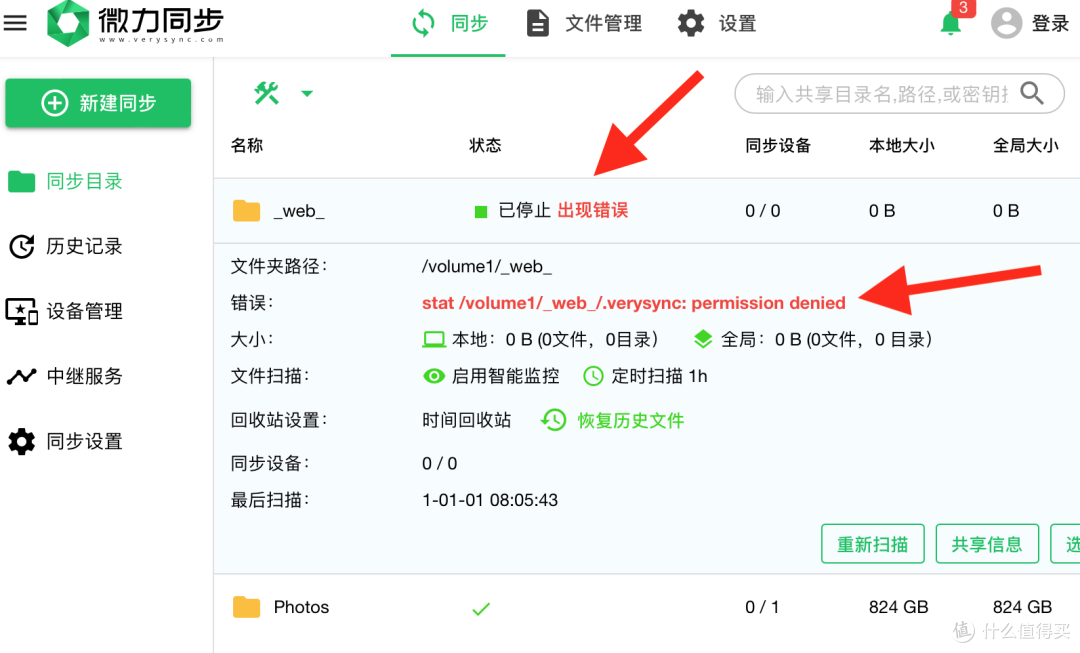The image size is (1080, 653).
Task: Open the 同步设置 (sync settings) sidebar icon
Action: (22, 441)
